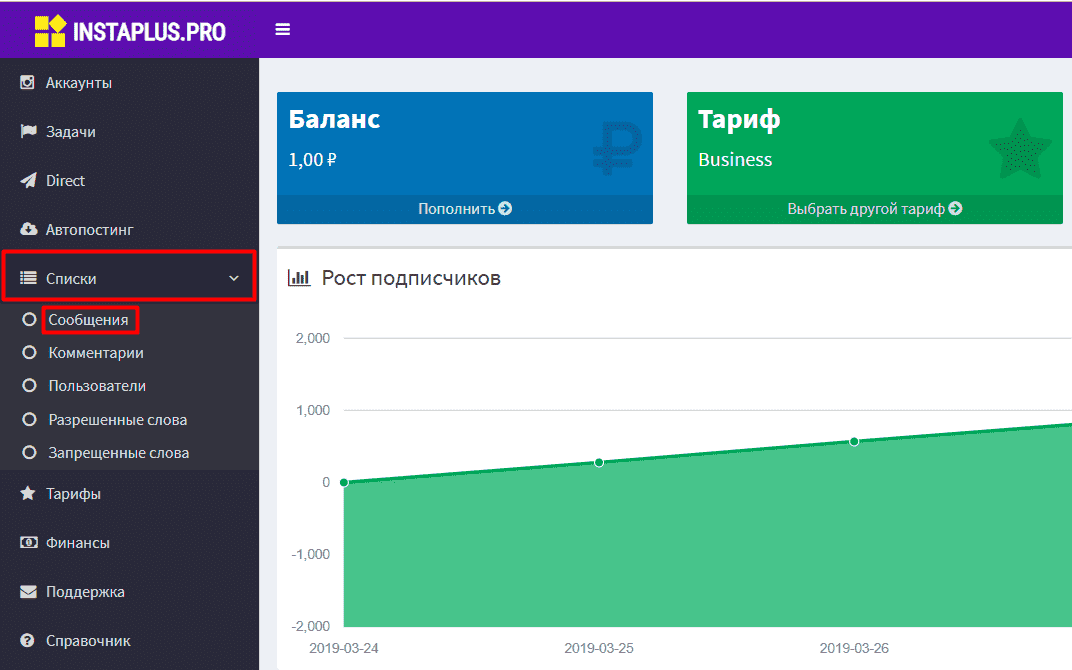This screenshot has height=670, width=1072.
Task: Click the Instagram icon beside Аккаунты
Action: pyautogui.click(x=27, y=83)
